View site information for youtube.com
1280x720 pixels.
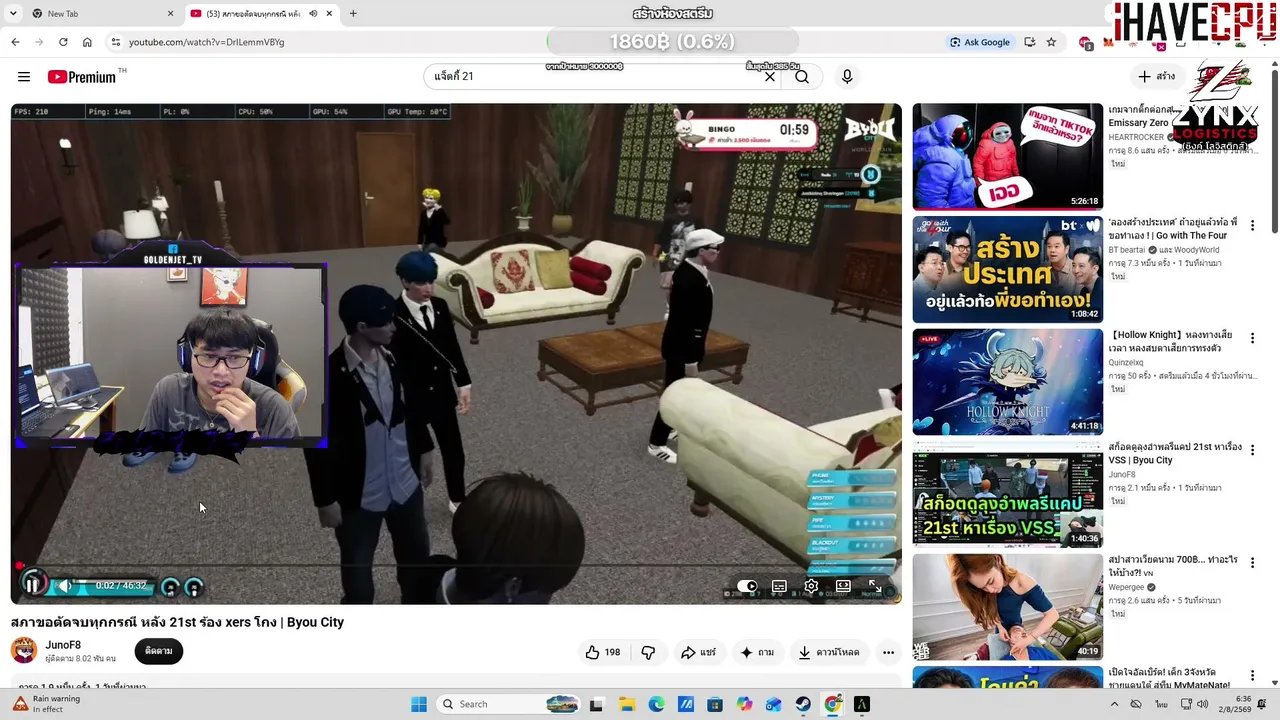116,42
